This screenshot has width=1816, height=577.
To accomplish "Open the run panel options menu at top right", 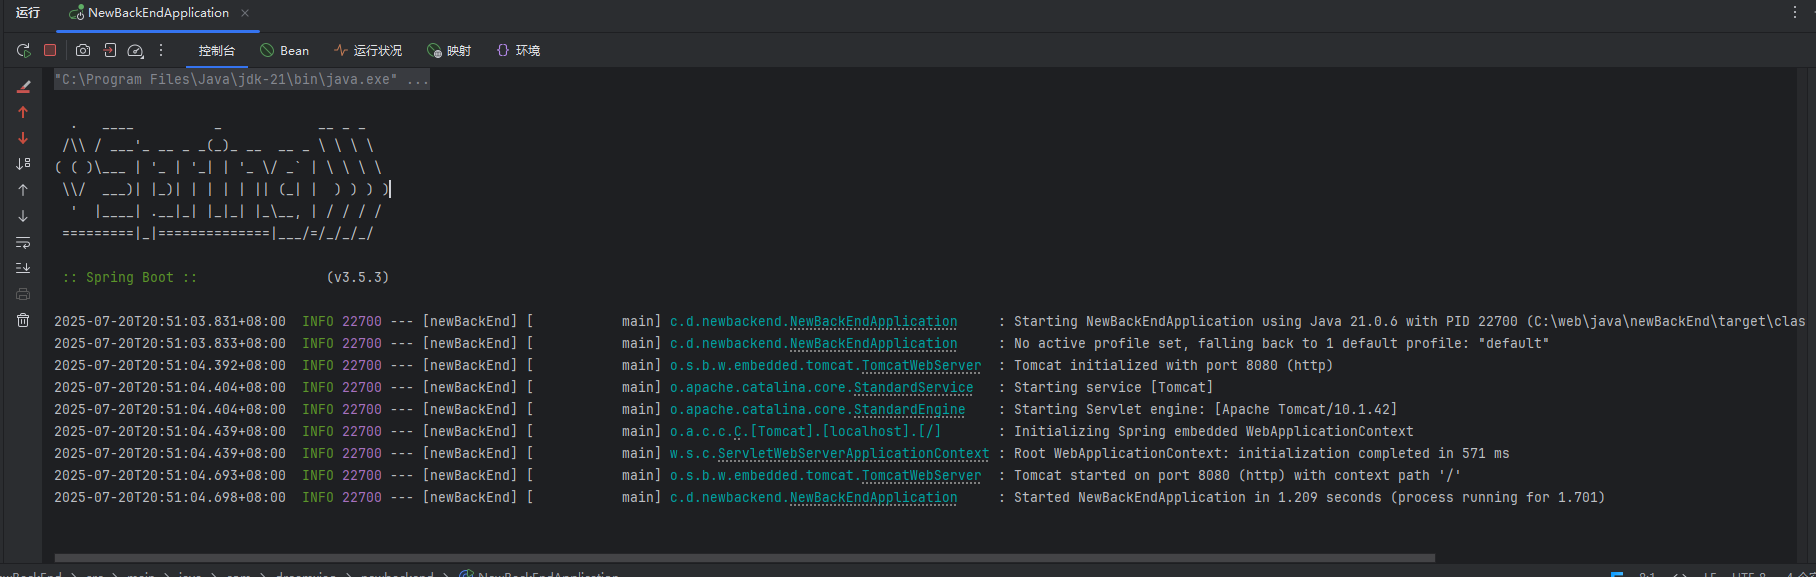I will pos(1795,12).
